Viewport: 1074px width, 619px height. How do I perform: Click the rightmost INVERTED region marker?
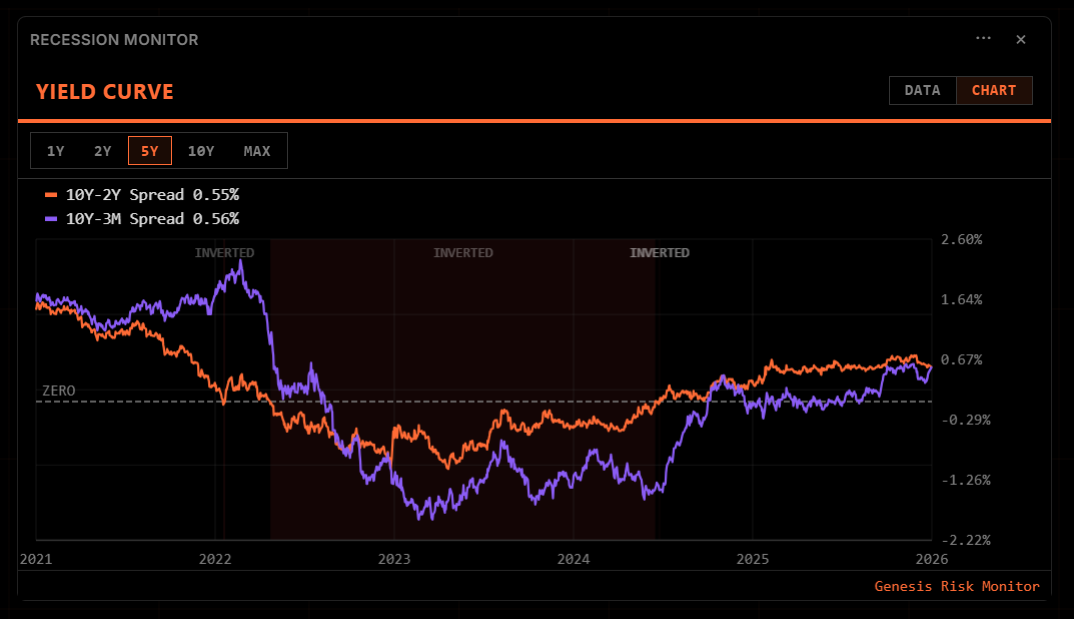659,252
